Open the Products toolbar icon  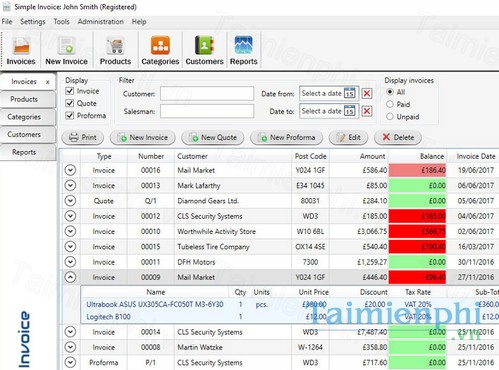pyautogui.click(x=115, y=50)
